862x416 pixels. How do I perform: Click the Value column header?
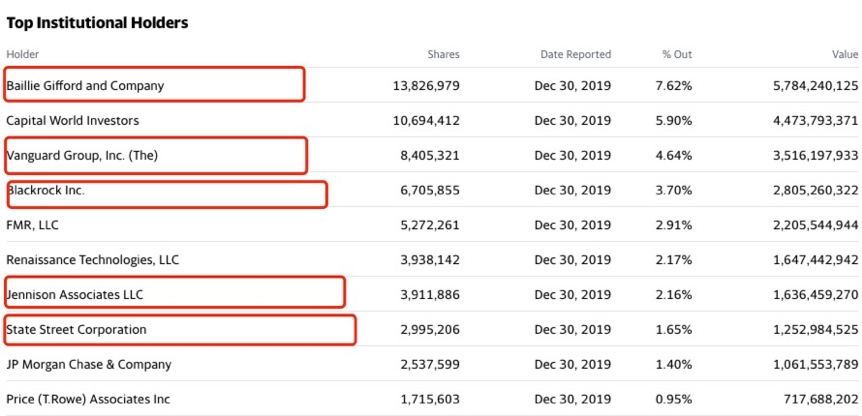point(844,54)
